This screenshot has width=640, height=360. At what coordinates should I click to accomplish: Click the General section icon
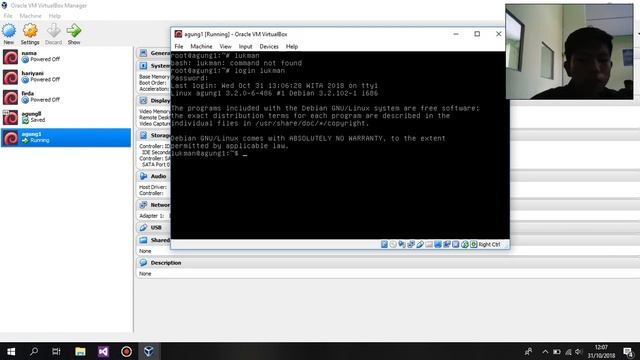pos(143,53)
